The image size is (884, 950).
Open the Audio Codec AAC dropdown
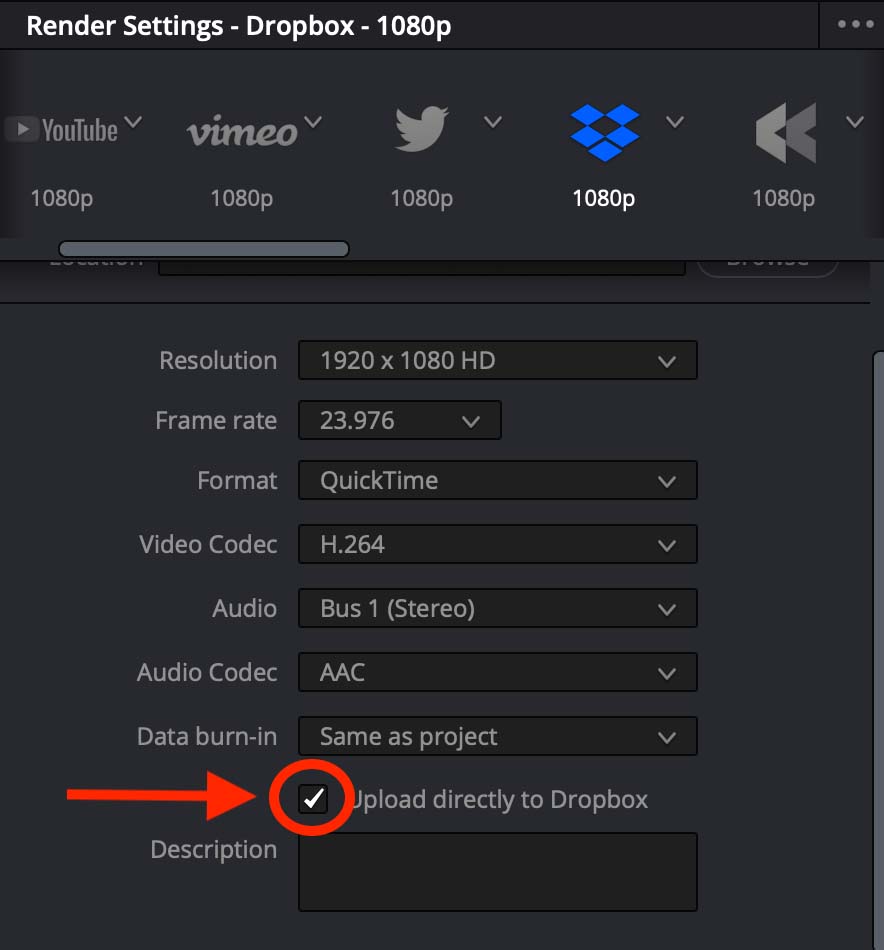[497, 672]
